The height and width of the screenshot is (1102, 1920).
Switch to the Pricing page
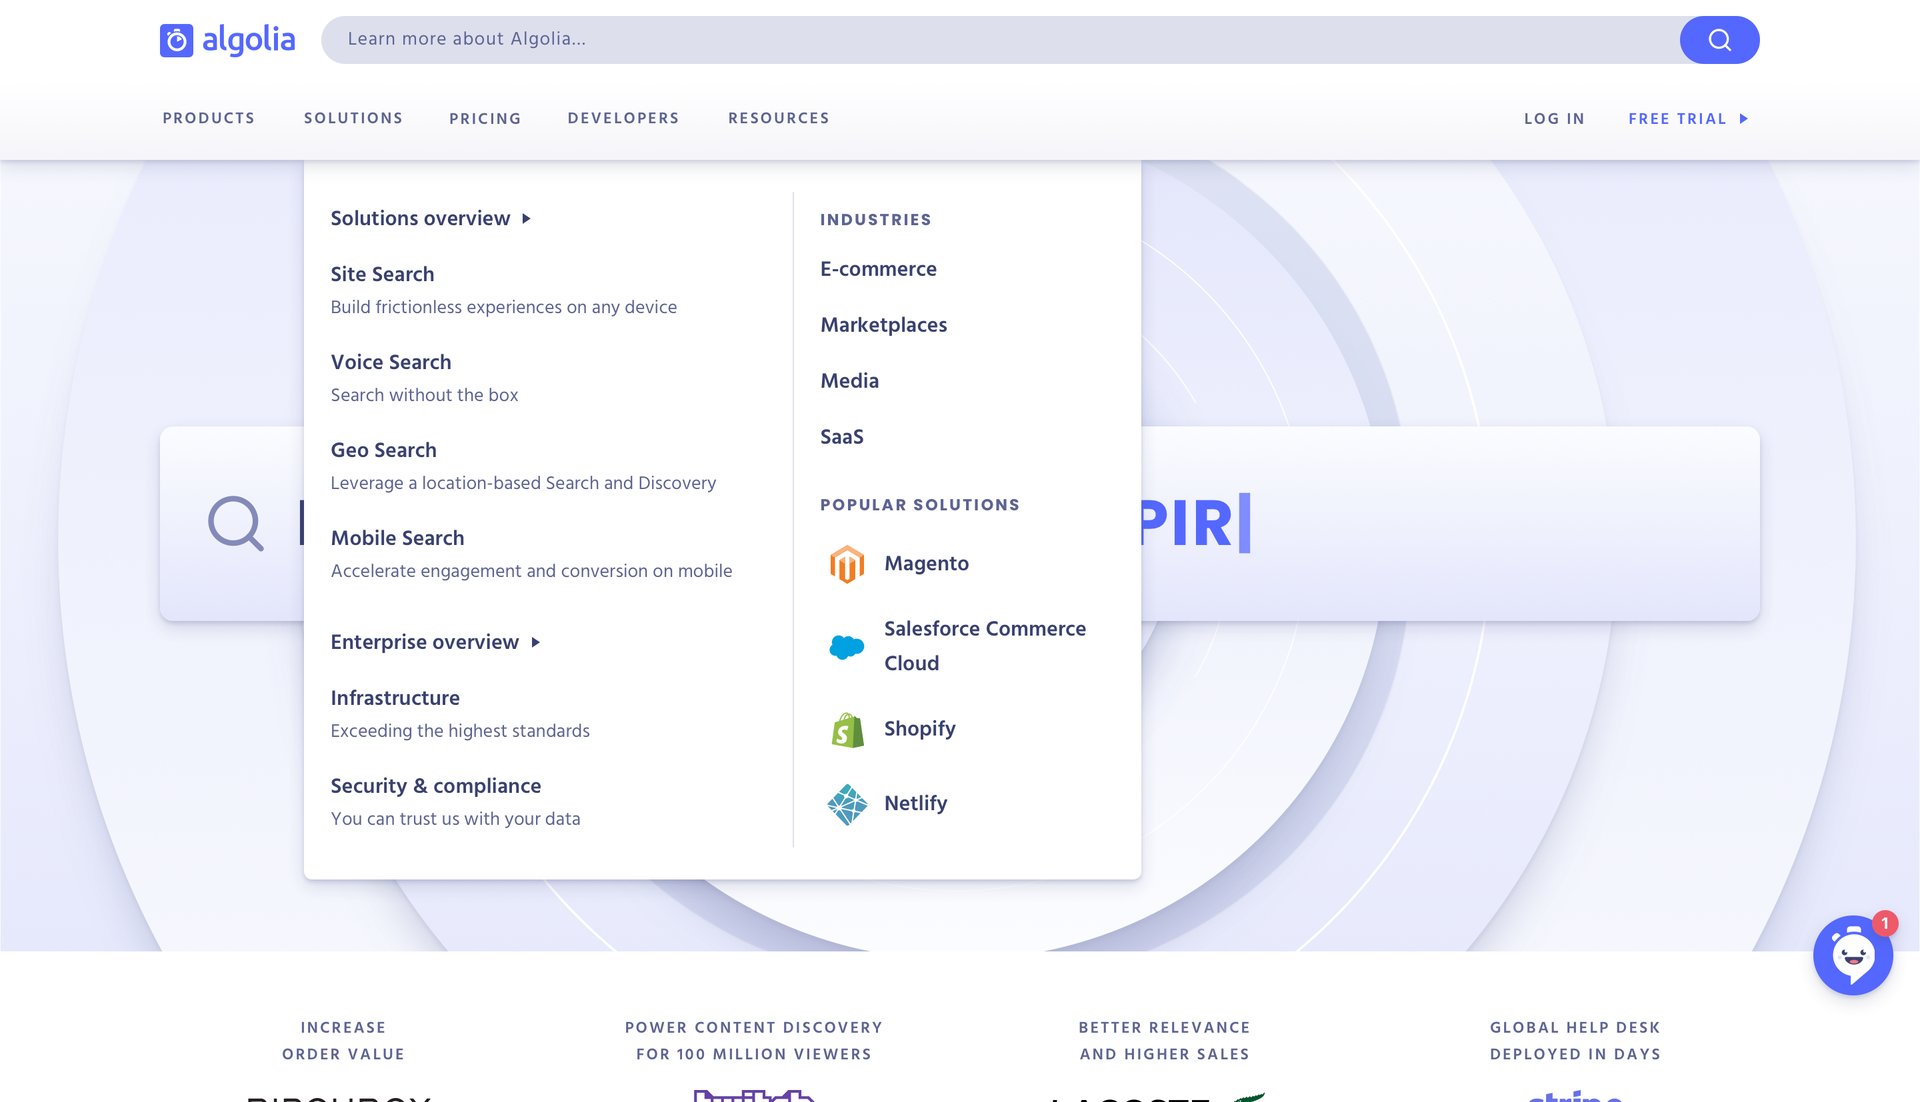click(x=485, y=118)
